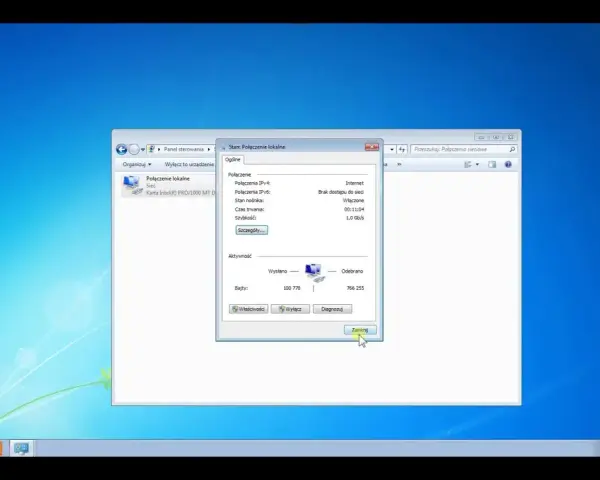600x480 pixels.
Task: Click the Połączenia IPv4 label
Action: 253,183
